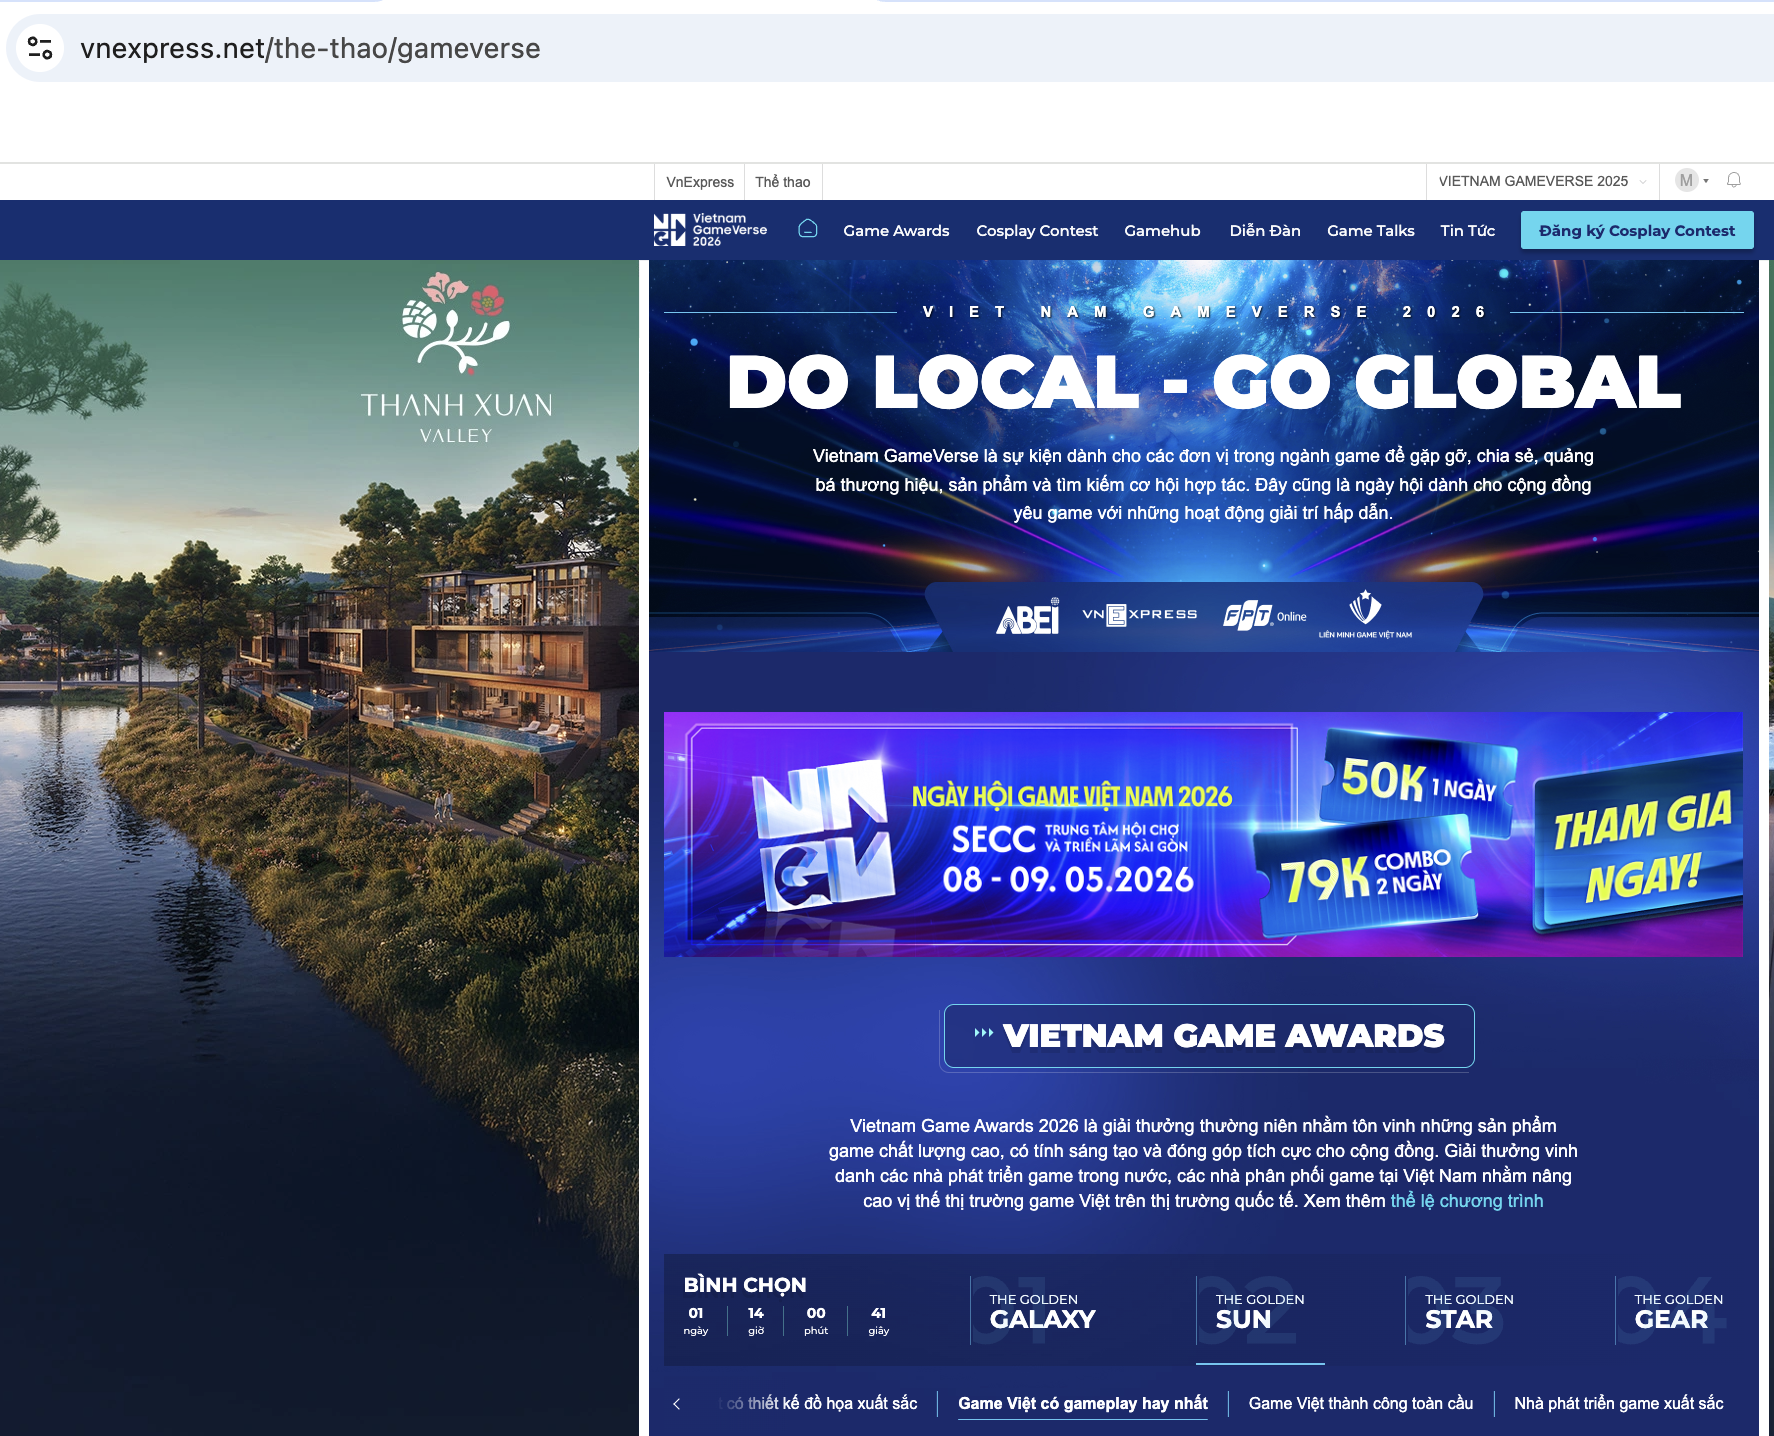Click the Vietnam GameVerse 2026 logo
Image resolution: width=1774 pixels, height=1436 pixels.
(x=710, y=230)
